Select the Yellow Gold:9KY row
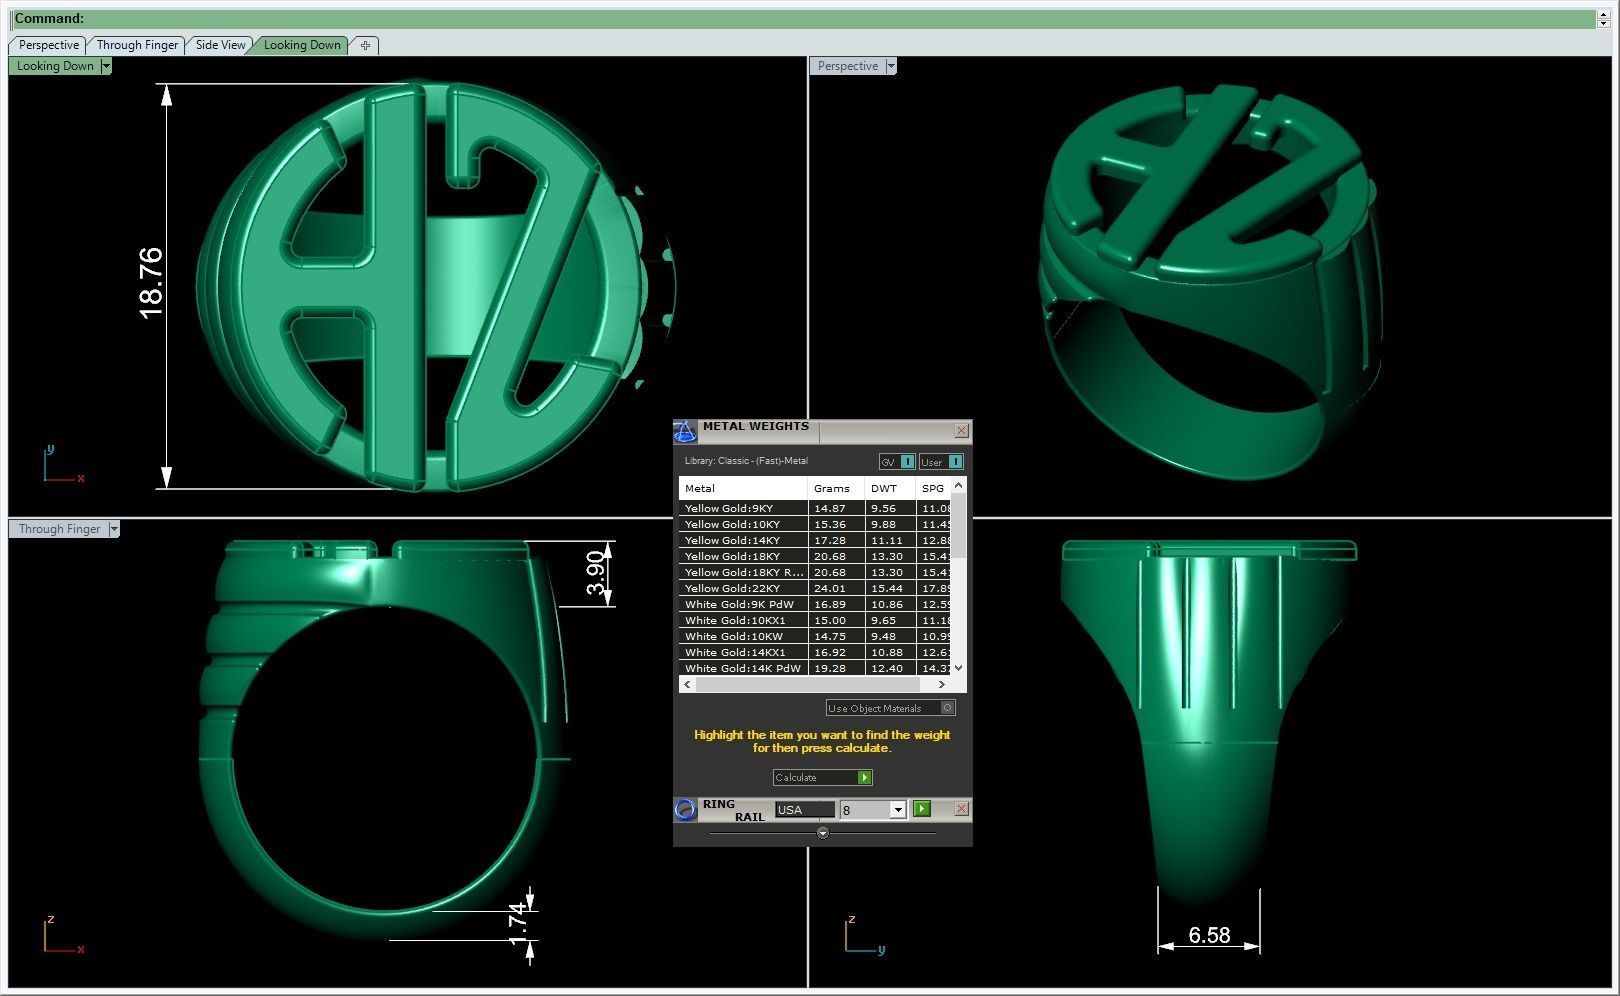The image size is (1620, 996). pyautogui.click(x=815, y=508)
